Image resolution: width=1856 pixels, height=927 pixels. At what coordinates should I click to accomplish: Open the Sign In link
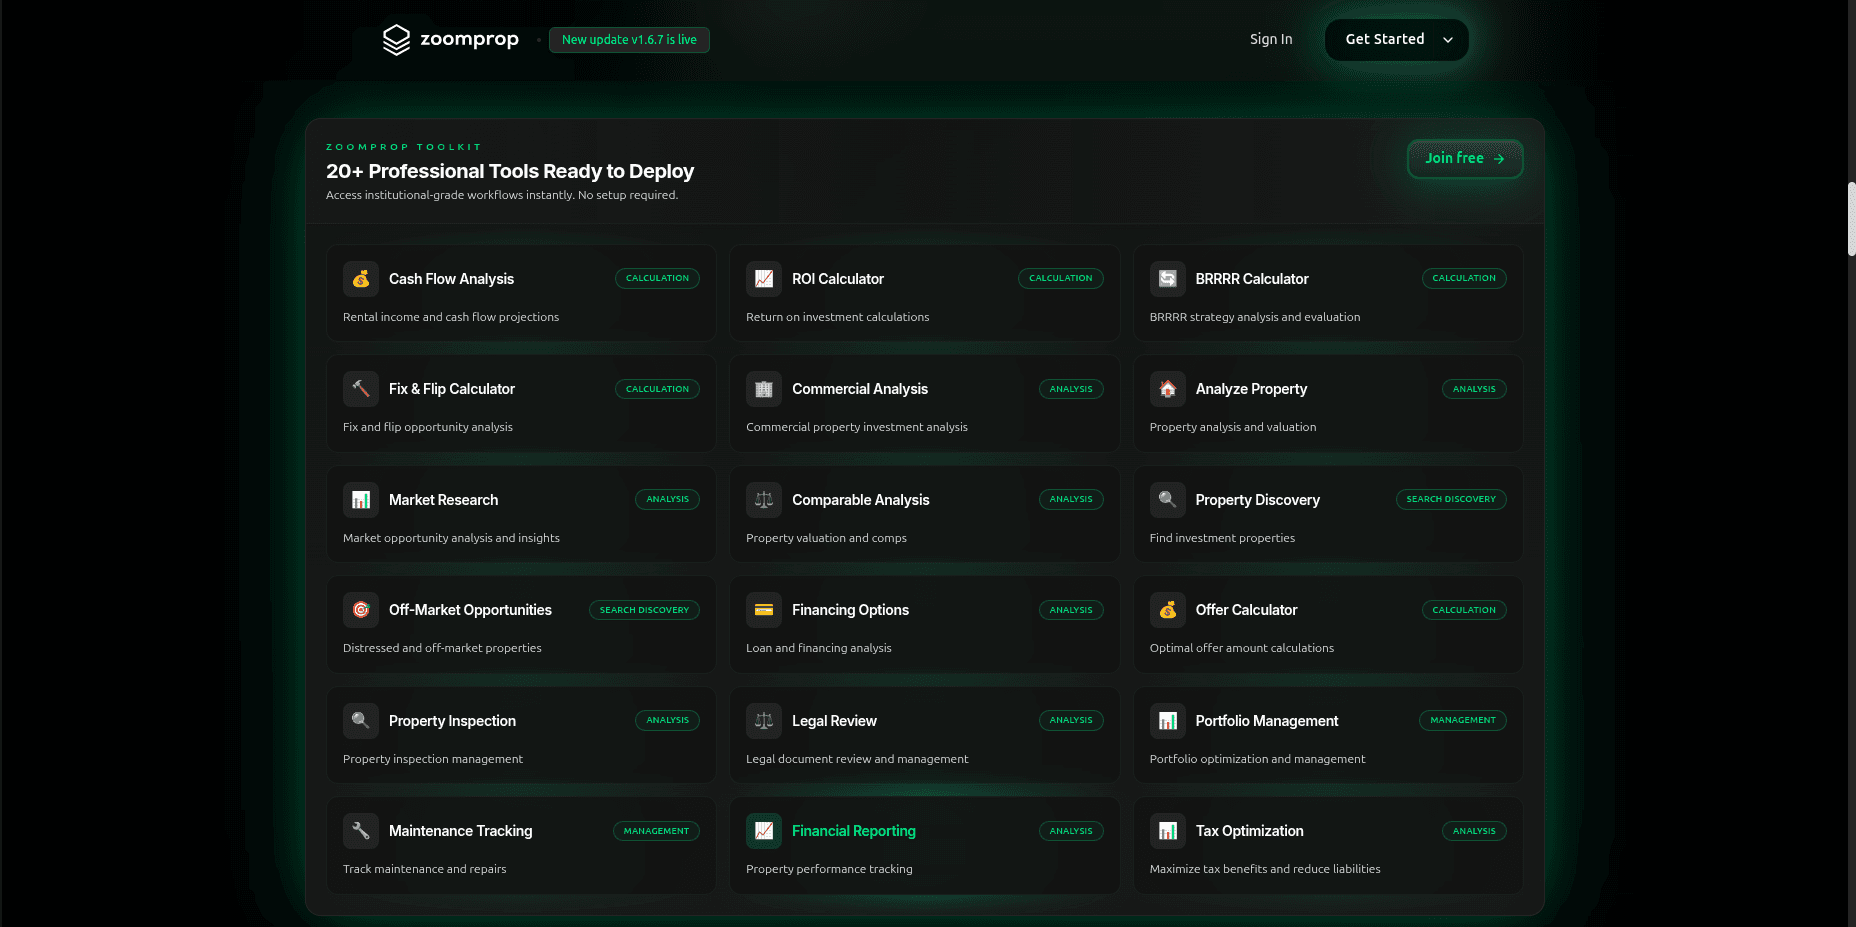[x=1271, y=39]
